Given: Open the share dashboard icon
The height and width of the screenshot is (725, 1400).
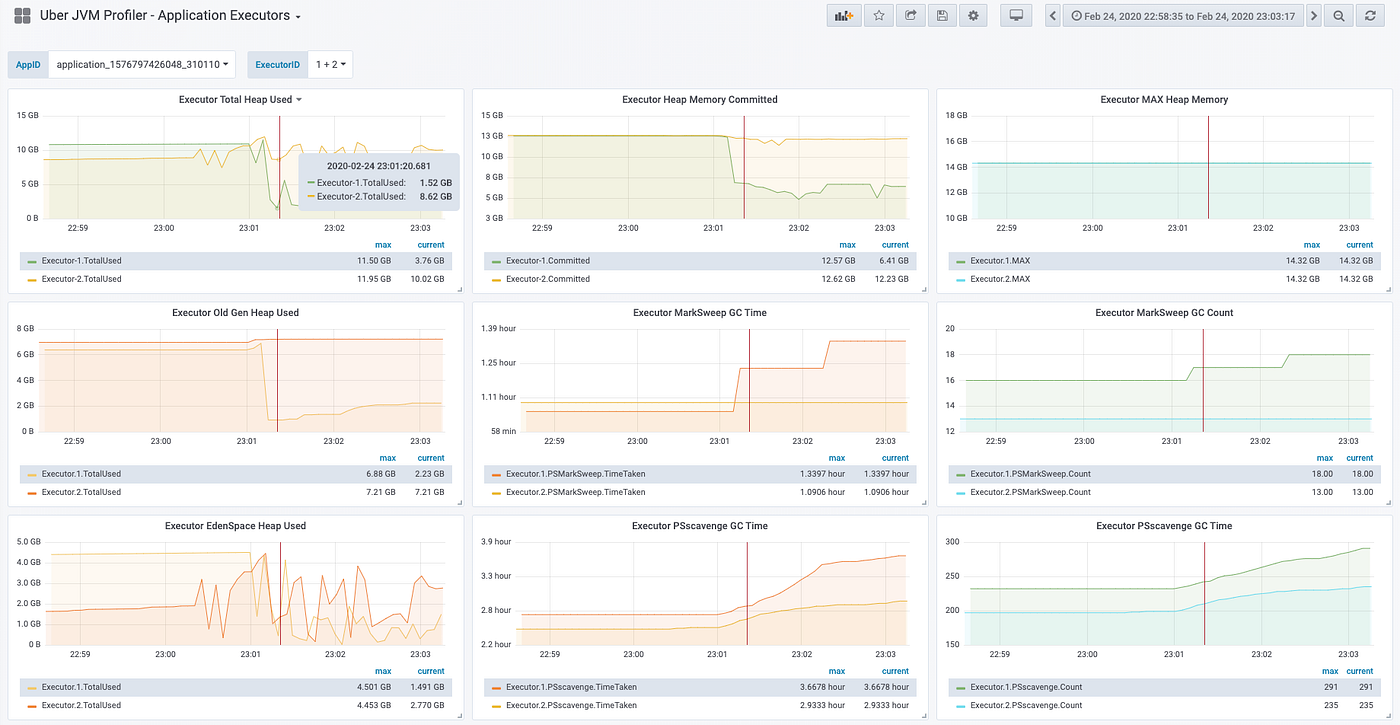Looking at the screenshot, I should click(910, 15).
